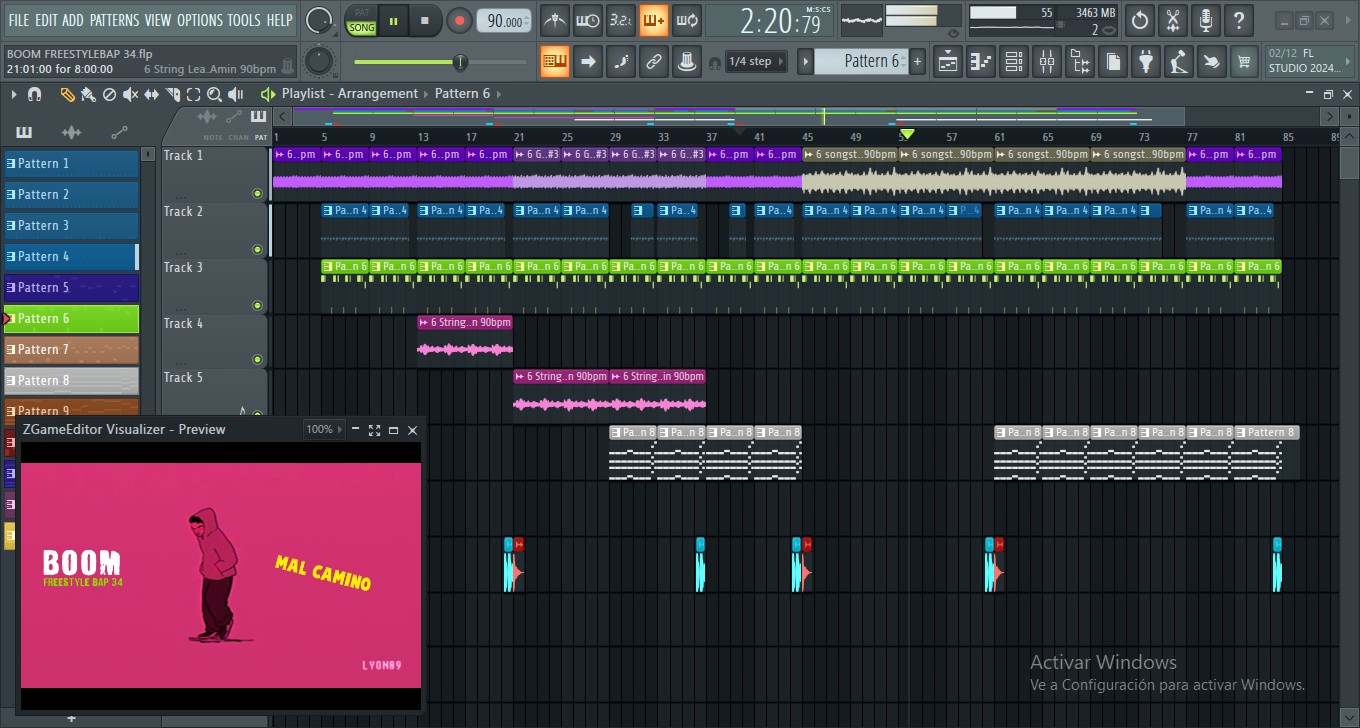Open the Mixer view button
Viewport: 1360px width, 728px height.
[x=1047, y=62]
